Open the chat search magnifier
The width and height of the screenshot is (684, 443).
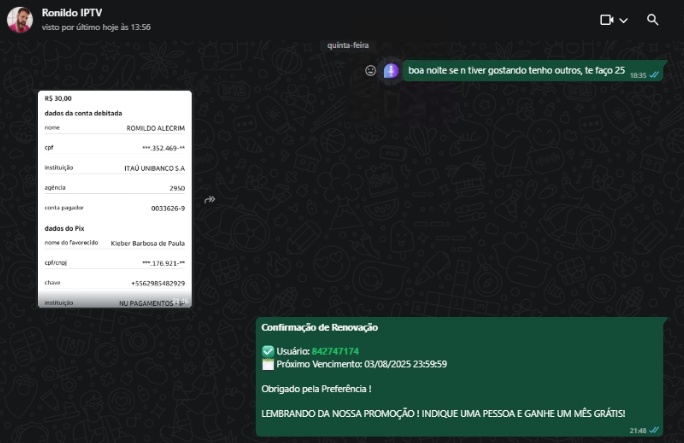(653, 20)
